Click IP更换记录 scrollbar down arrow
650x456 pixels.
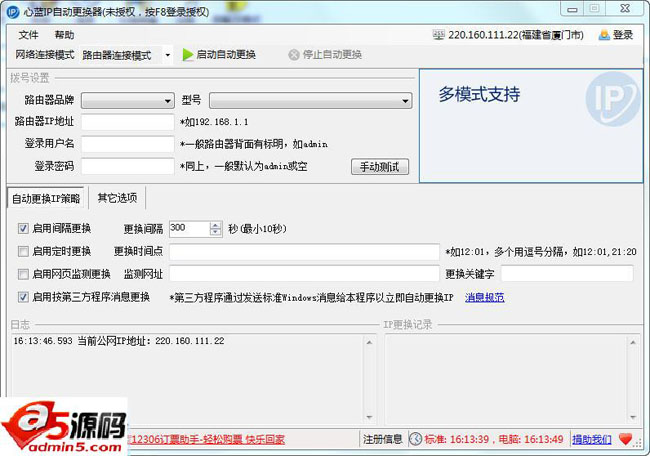[x=633, y=417]
